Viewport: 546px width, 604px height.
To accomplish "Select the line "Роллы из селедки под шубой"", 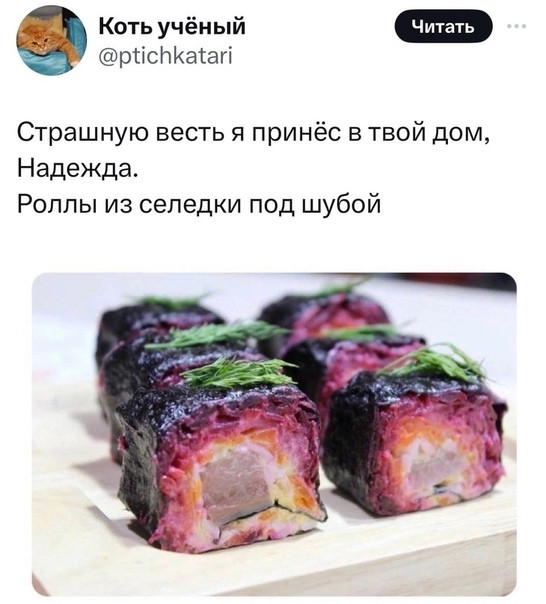I will click(x=199, y=203).
